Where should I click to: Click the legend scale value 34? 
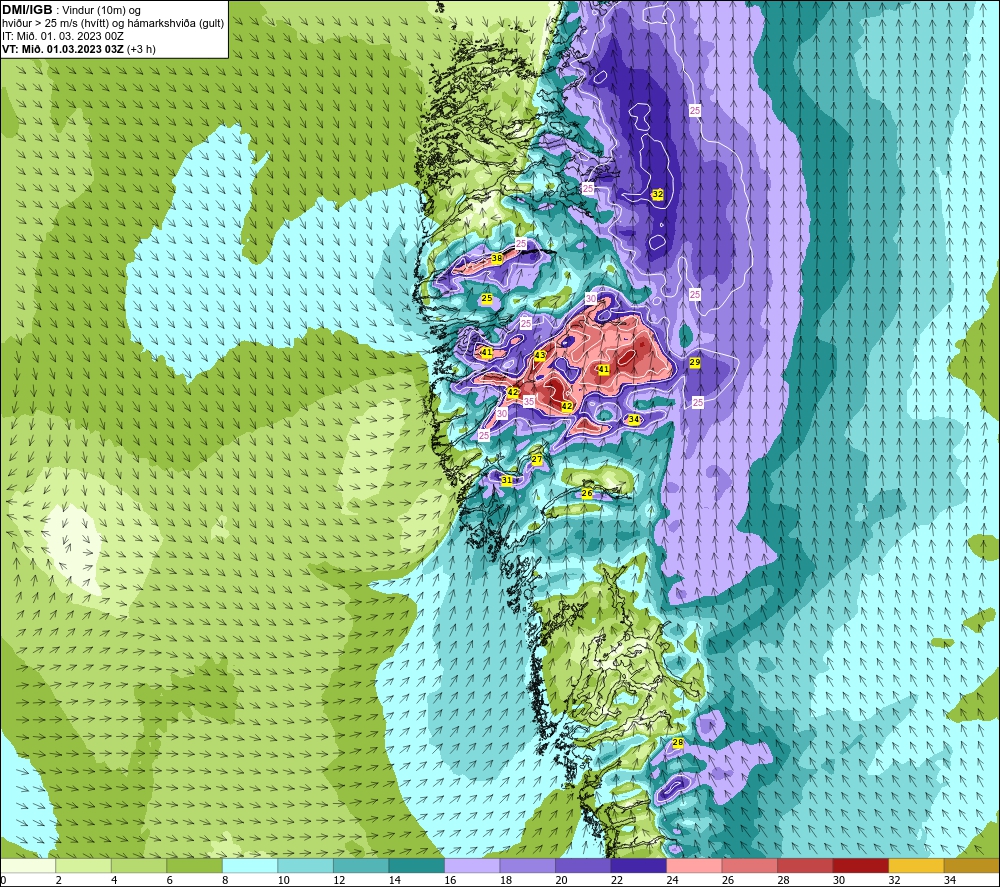(x=950, y=880)
